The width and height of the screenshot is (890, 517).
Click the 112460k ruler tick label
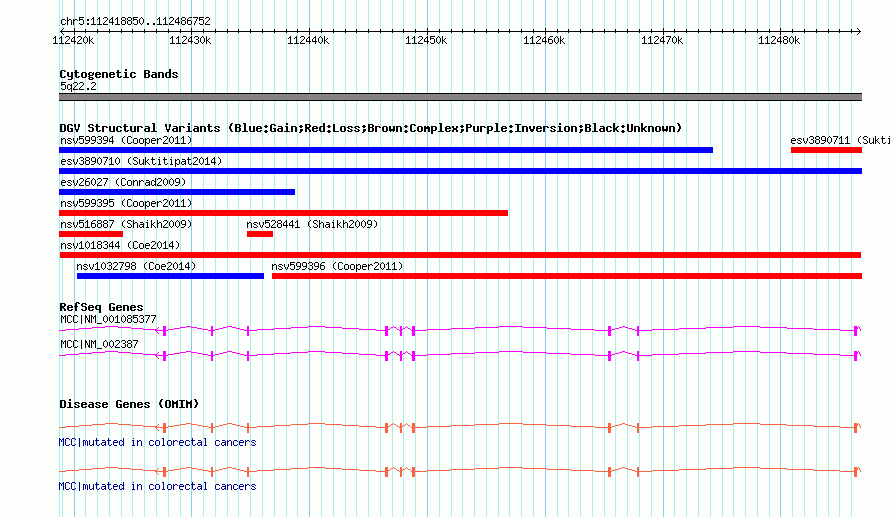[x=544, y=40]
